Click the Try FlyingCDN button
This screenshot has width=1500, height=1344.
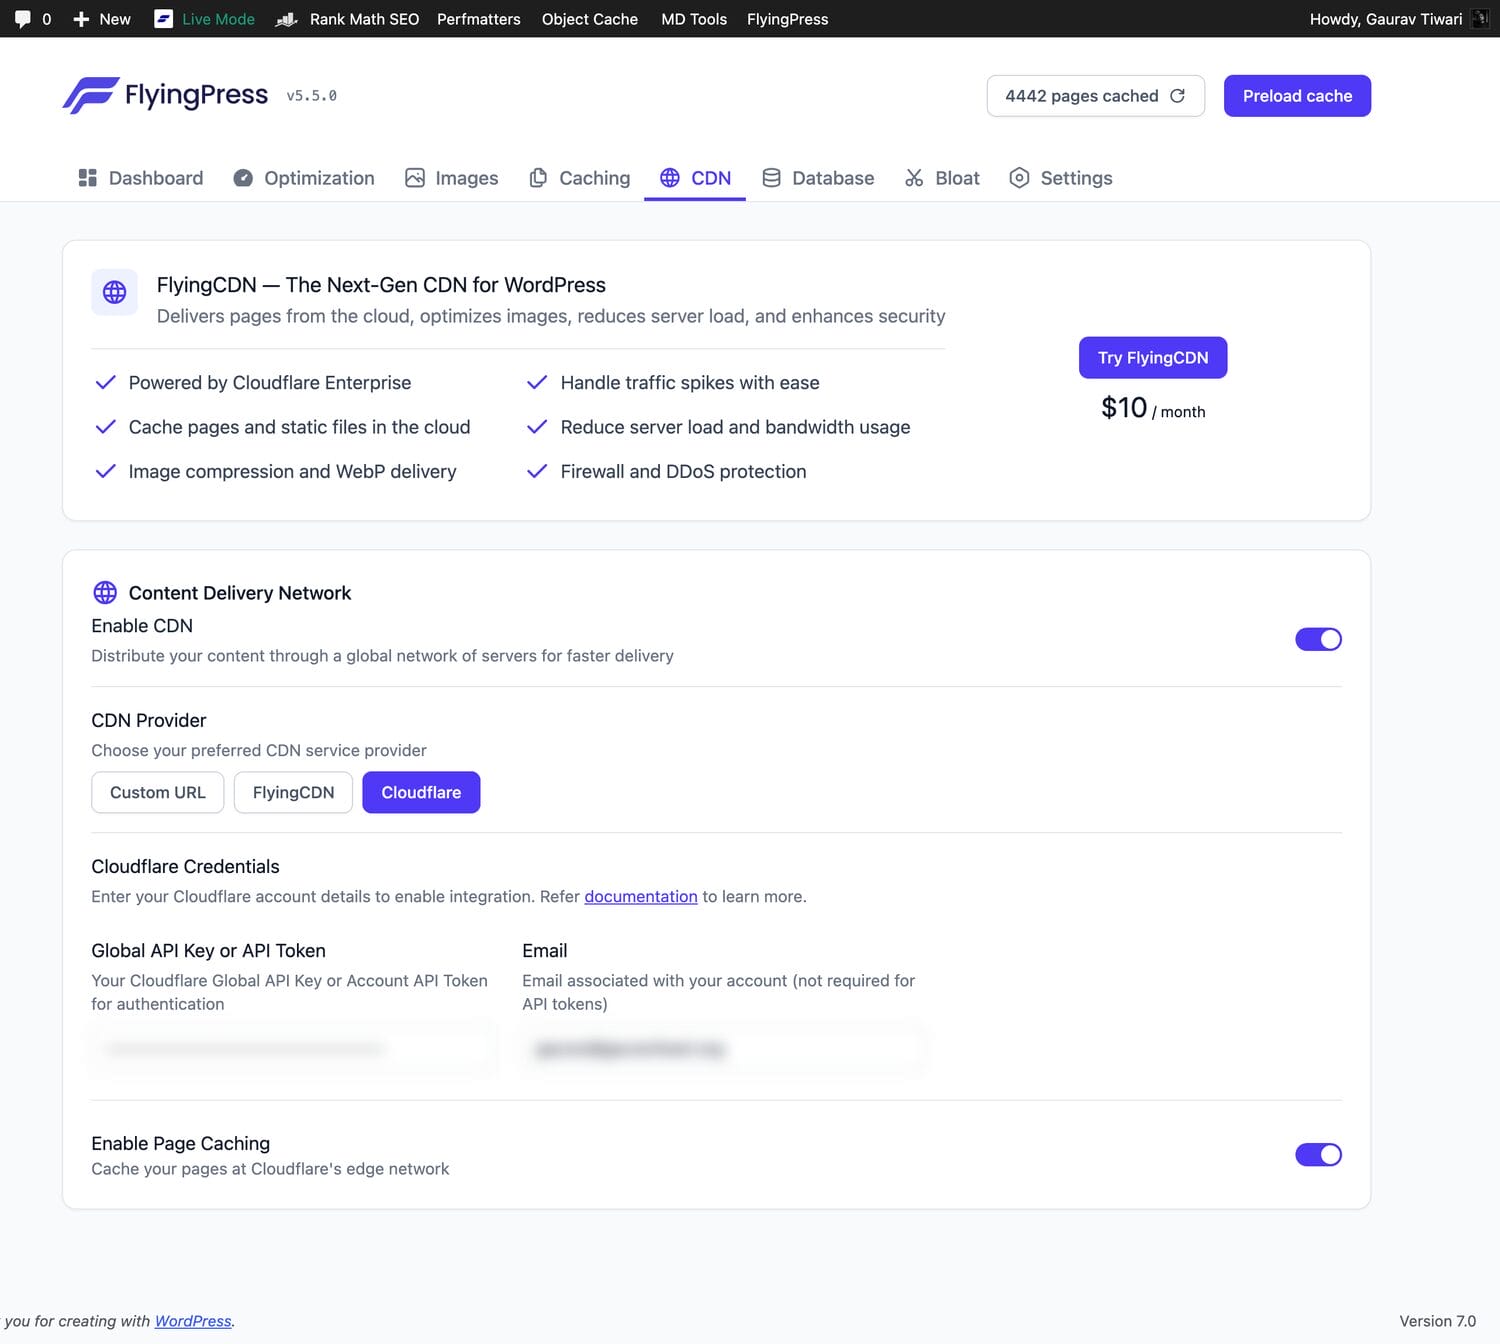tap(1153, 358)
